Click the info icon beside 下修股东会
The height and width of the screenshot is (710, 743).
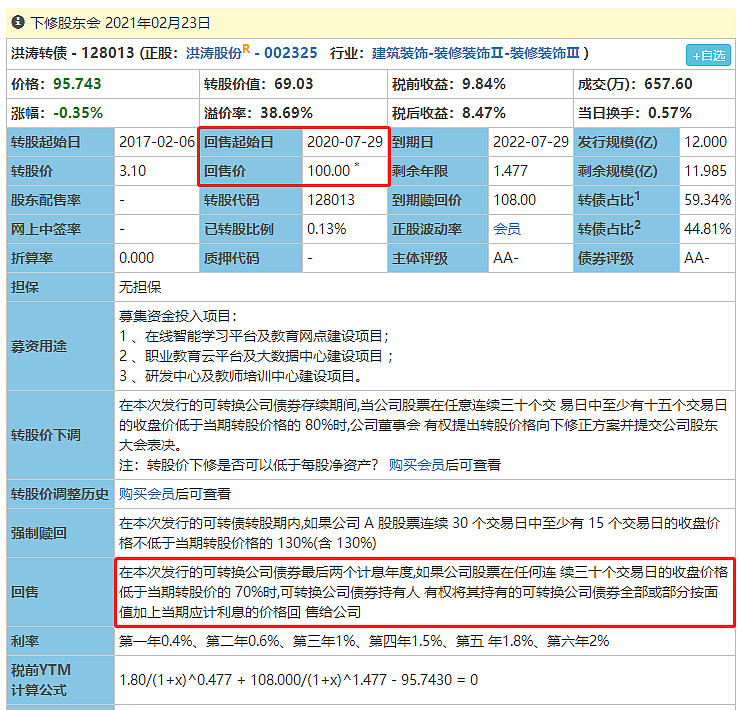click(x=18, y=20)
